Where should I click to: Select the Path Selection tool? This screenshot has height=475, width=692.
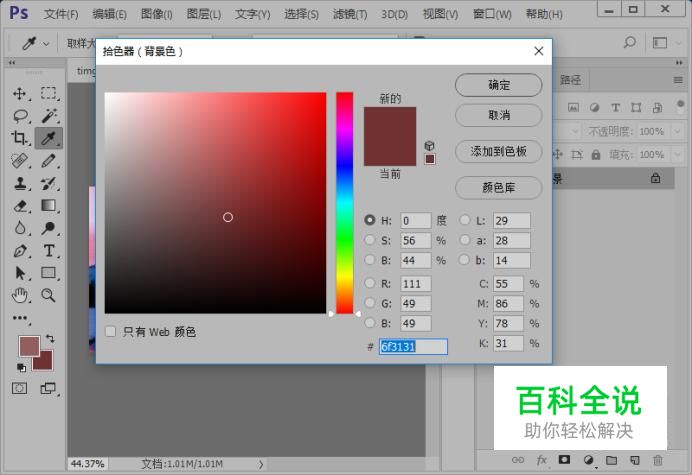(19, 273)
